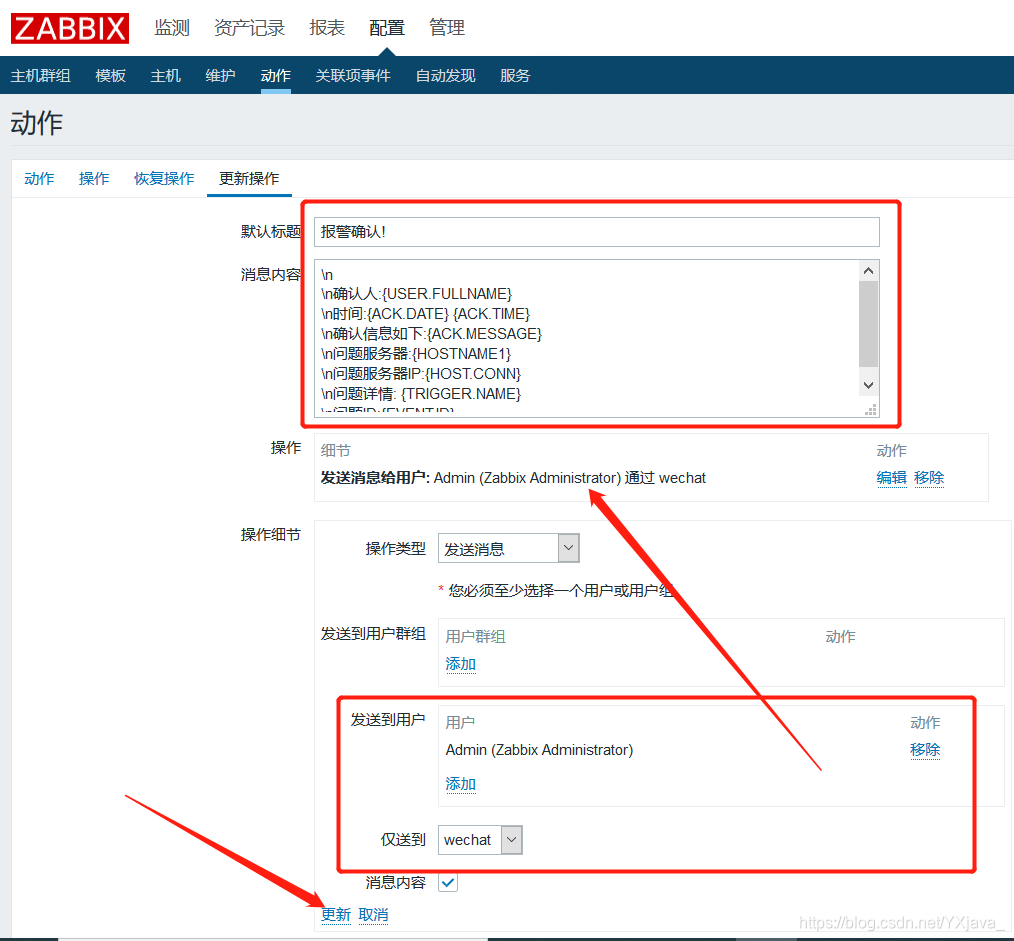Click the 用户群组 column header

[x=475, y=636]
